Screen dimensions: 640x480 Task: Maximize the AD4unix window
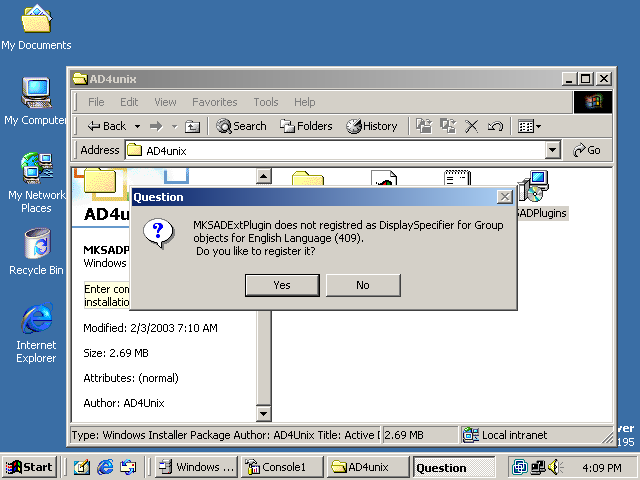point(586,78)
